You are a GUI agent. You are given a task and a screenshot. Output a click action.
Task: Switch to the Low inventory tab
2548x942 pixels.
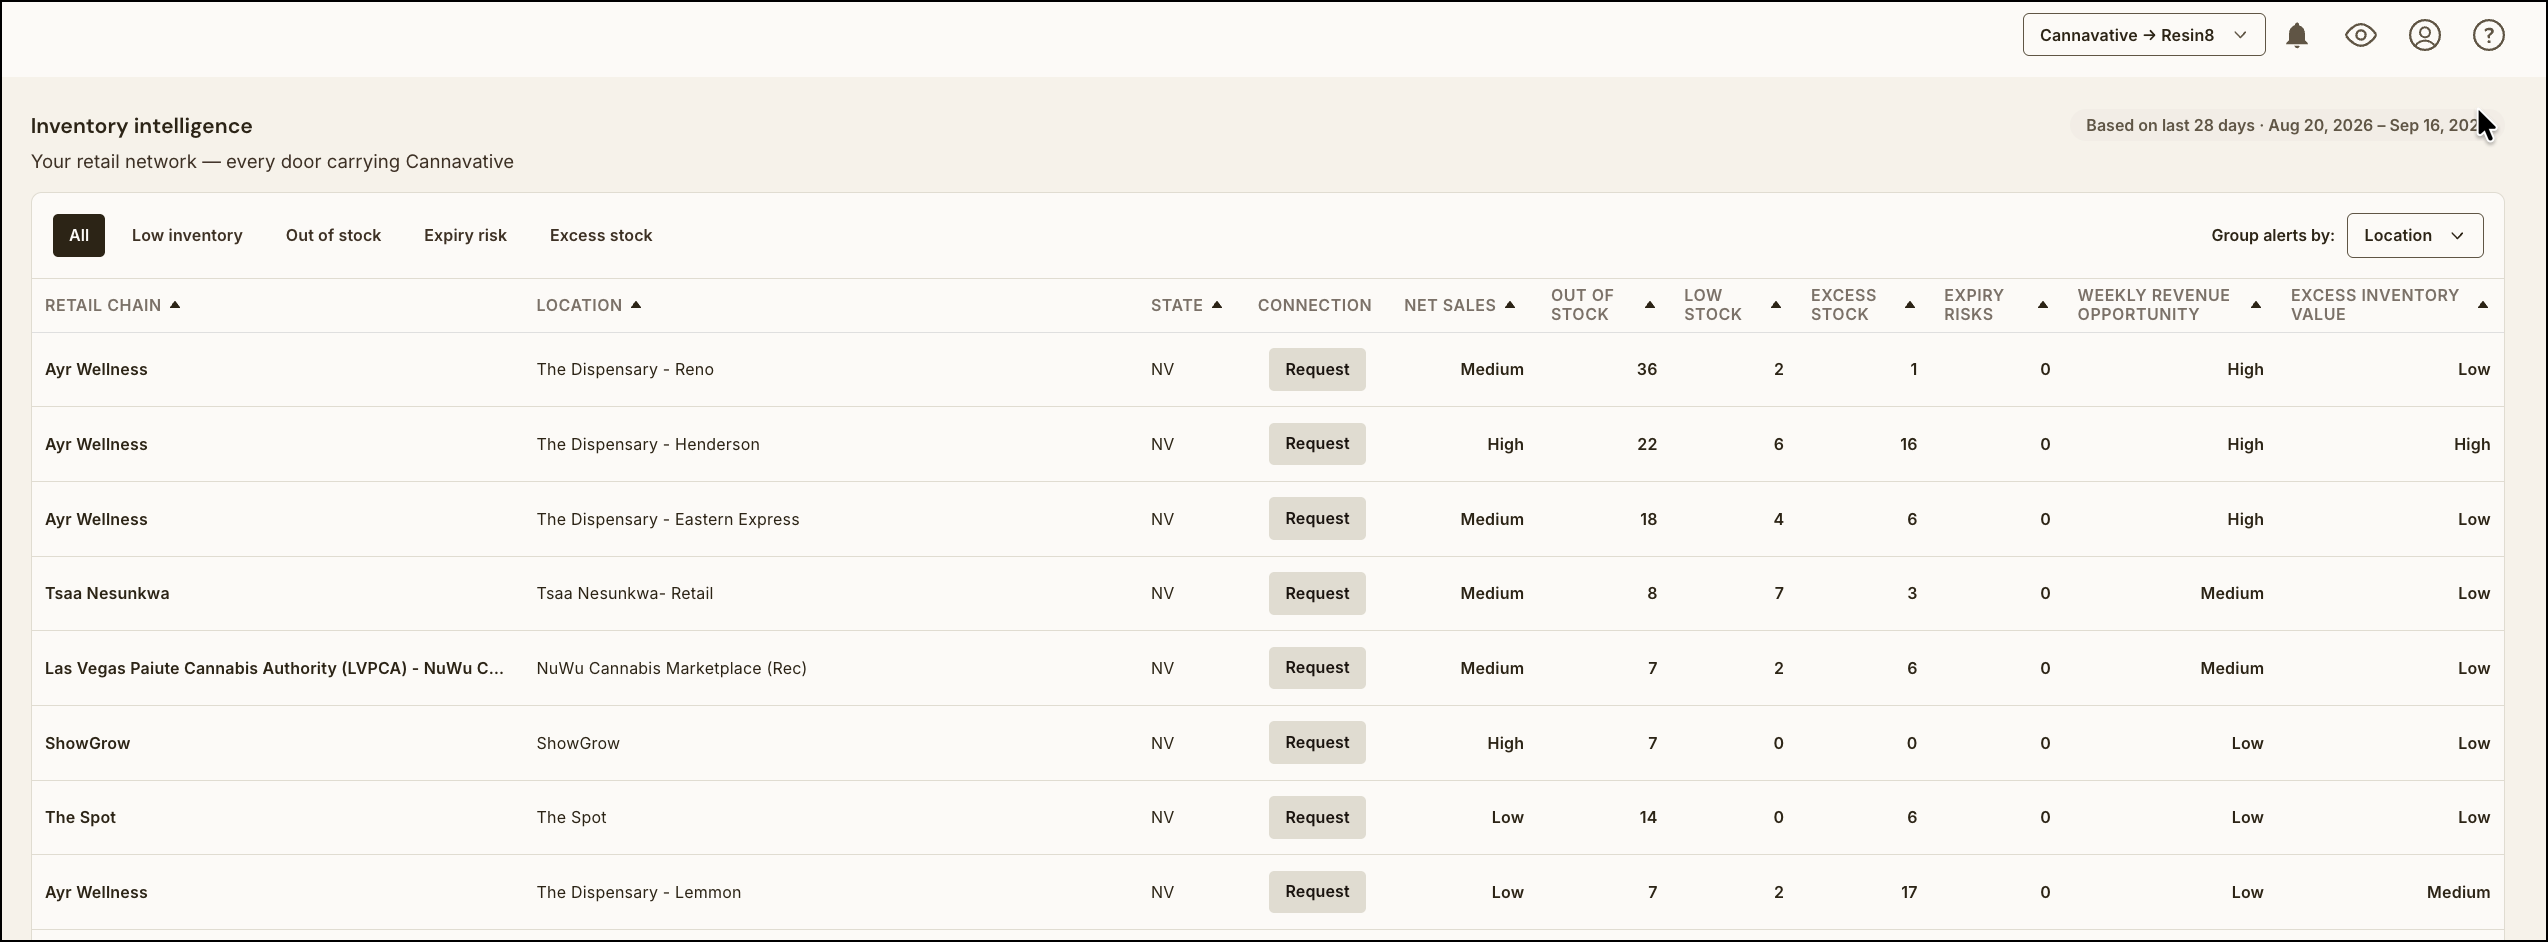click(x=187, y=235)
